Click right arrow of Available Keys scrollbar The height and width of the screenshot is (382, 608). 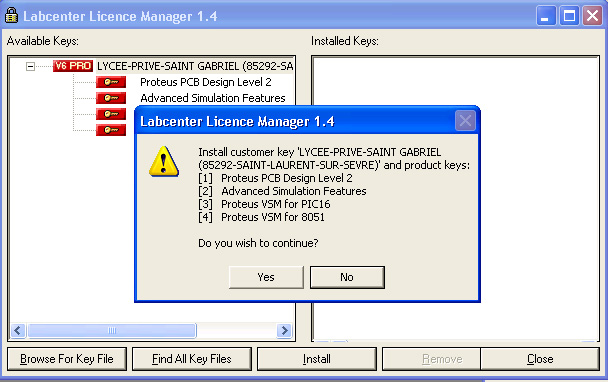pos(285,330)
